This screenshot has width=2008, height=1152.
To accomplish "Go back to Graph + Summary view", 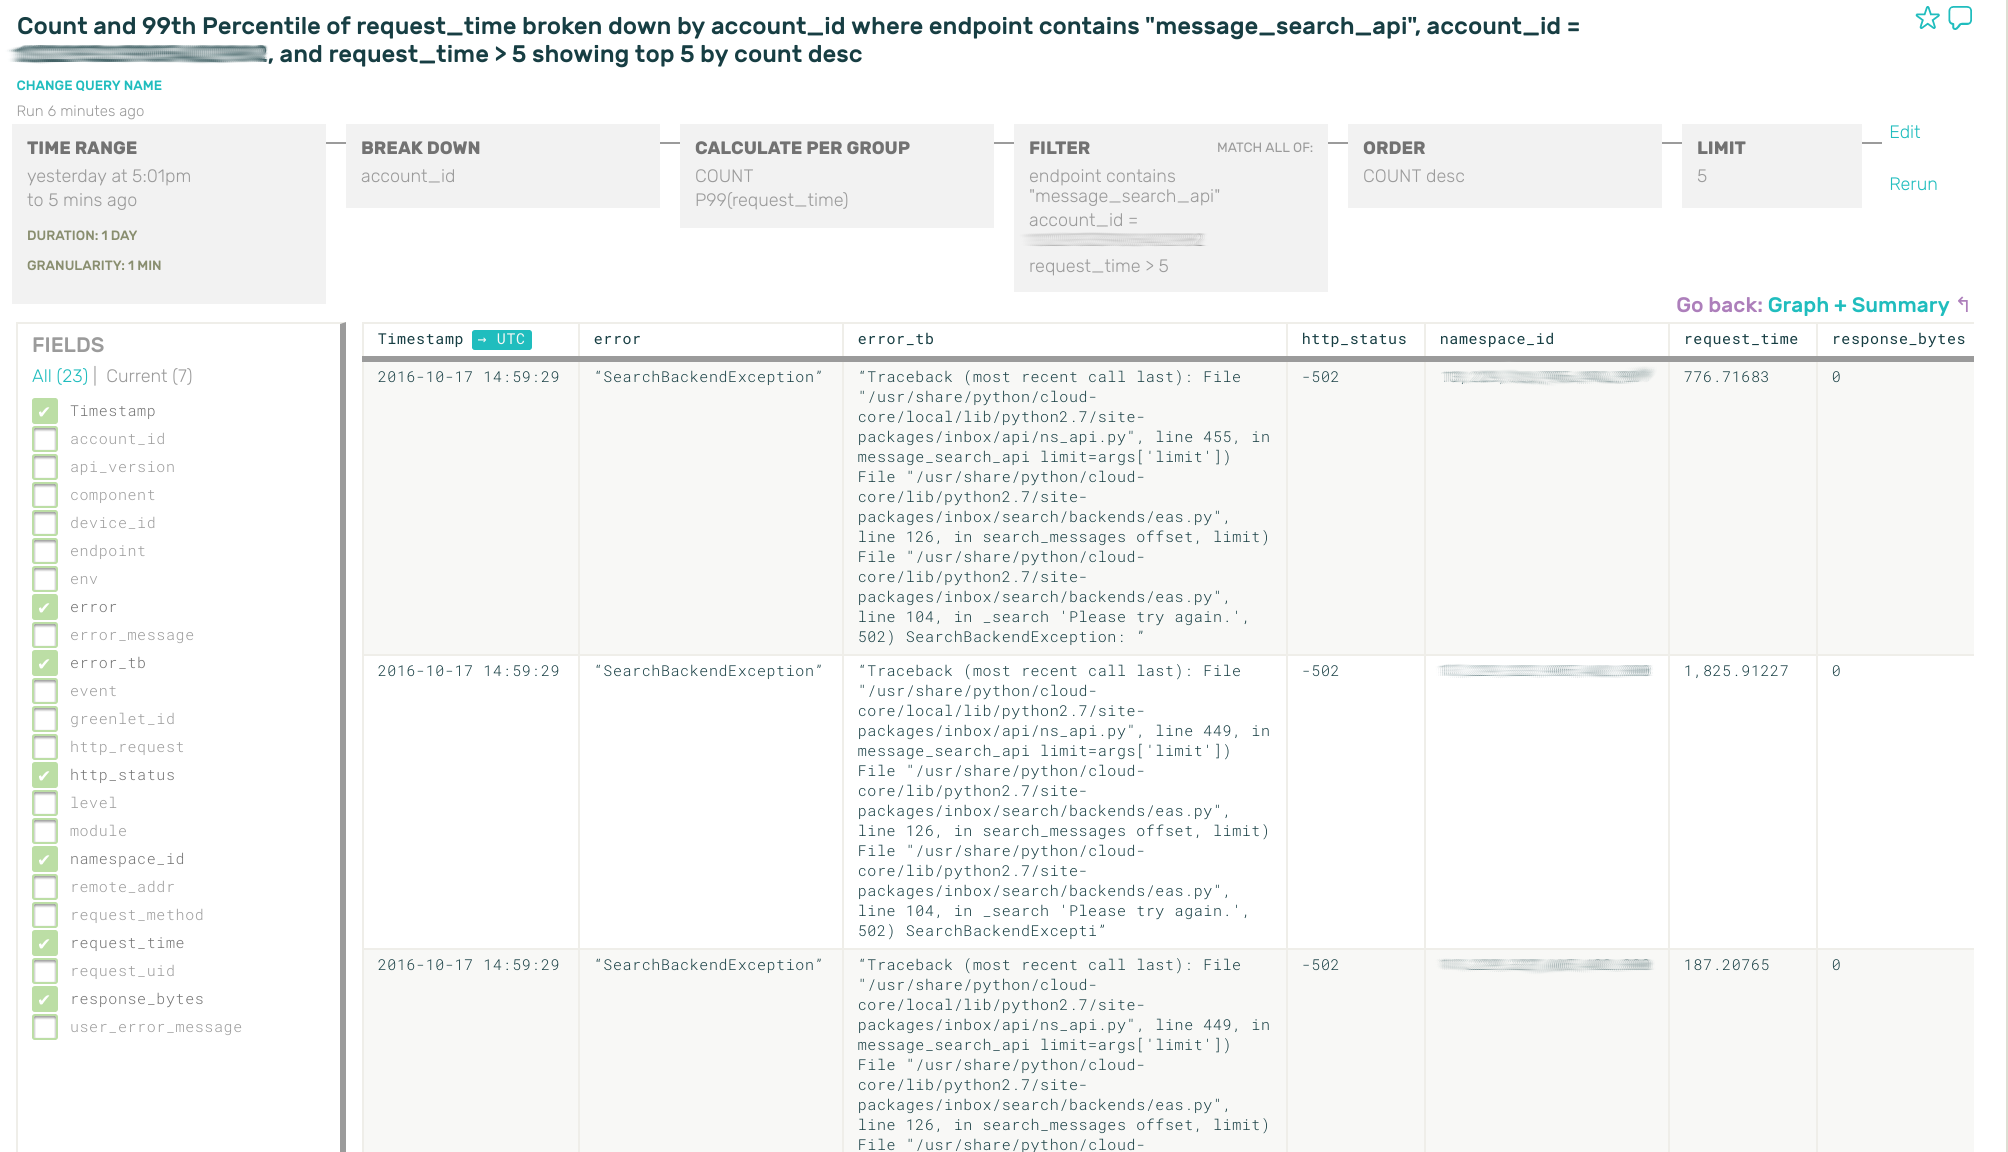I will 1857,305.
